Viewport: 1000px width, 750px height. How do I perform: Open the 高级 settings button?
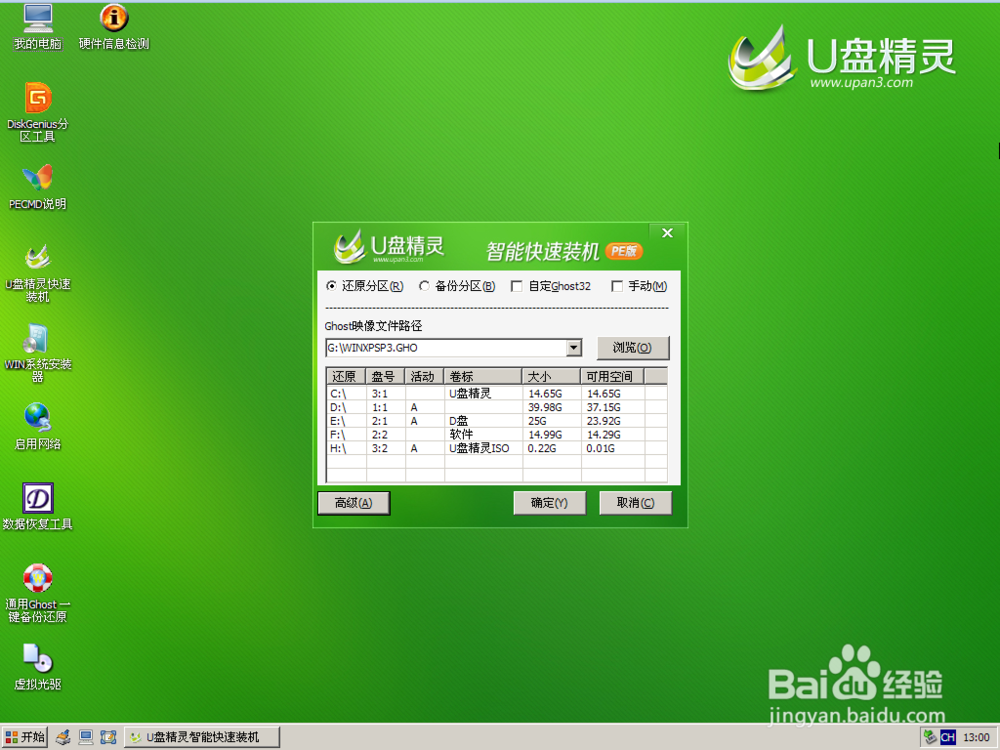354,503
